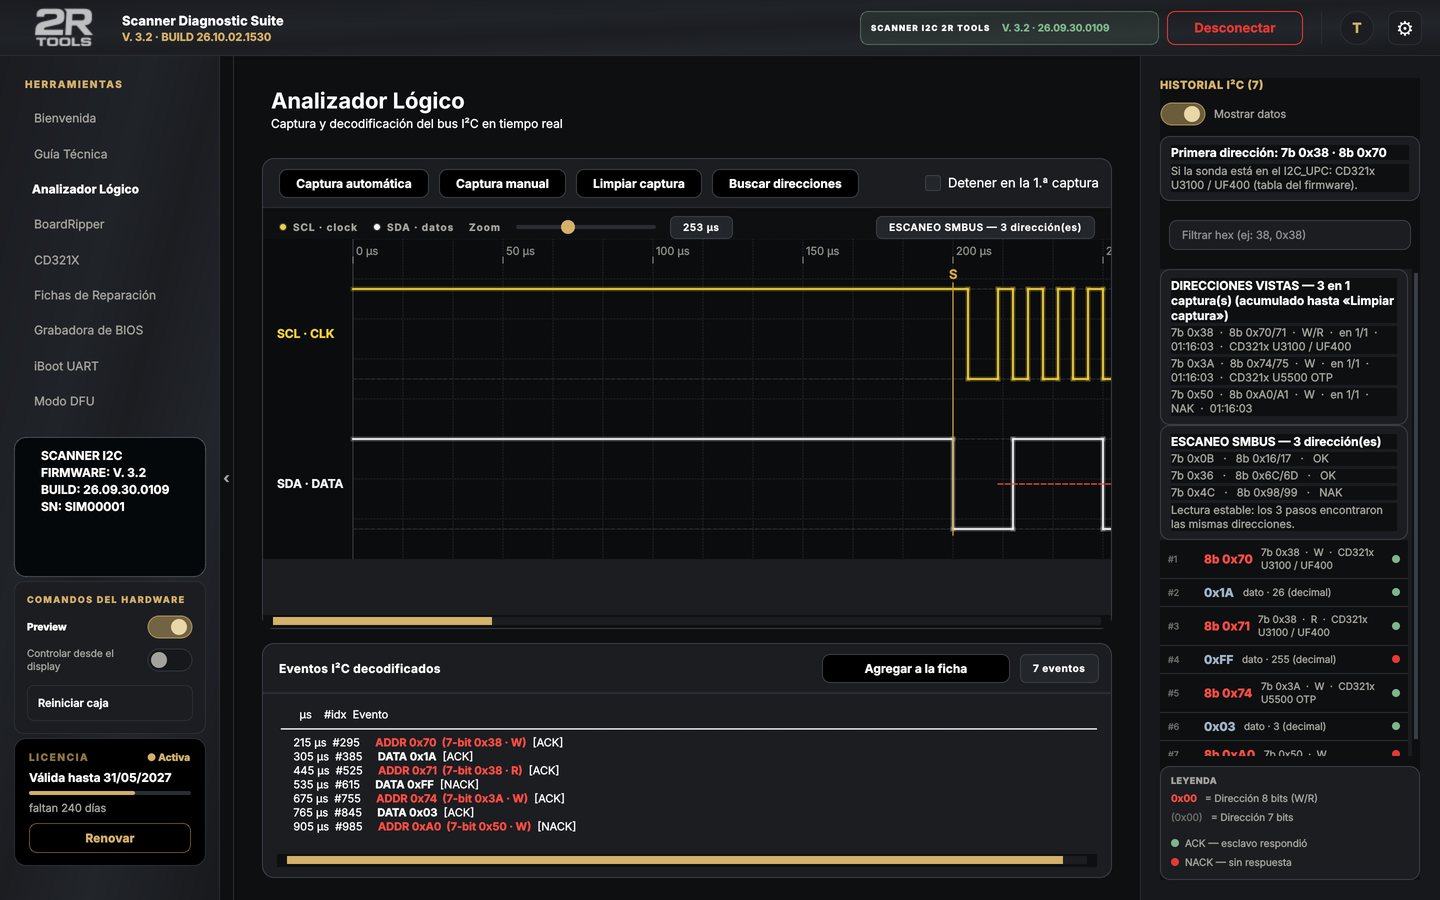Expand the ESCANEO SMBUS 3 dirección(es) badge

tap(985, 227)
